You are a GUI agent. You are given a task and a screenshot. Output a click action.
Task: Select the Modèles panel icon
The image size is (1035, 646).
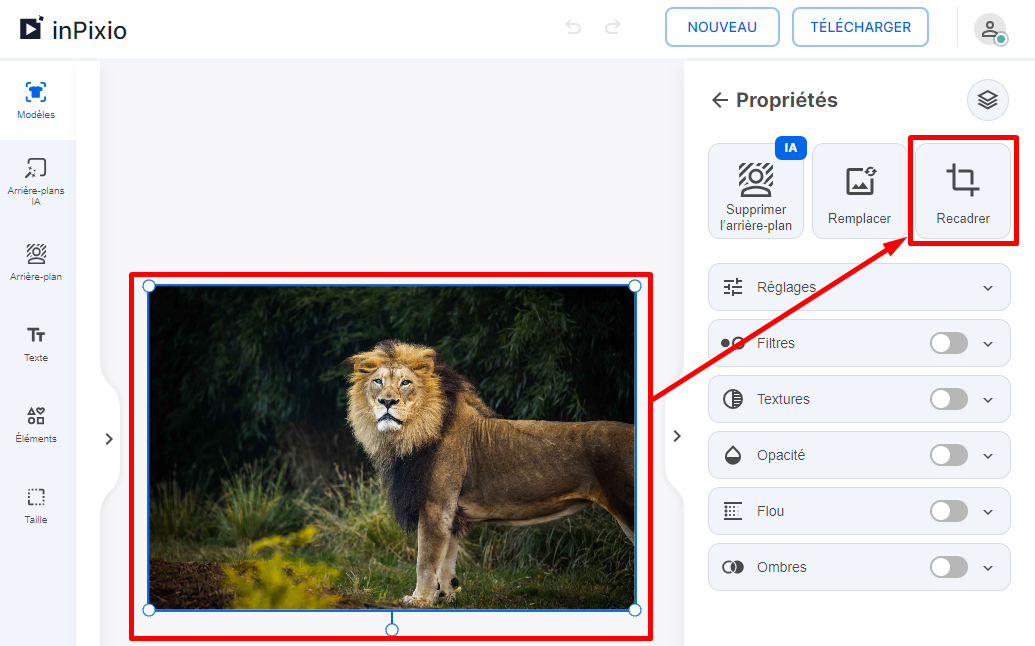(x=36, y=98)
